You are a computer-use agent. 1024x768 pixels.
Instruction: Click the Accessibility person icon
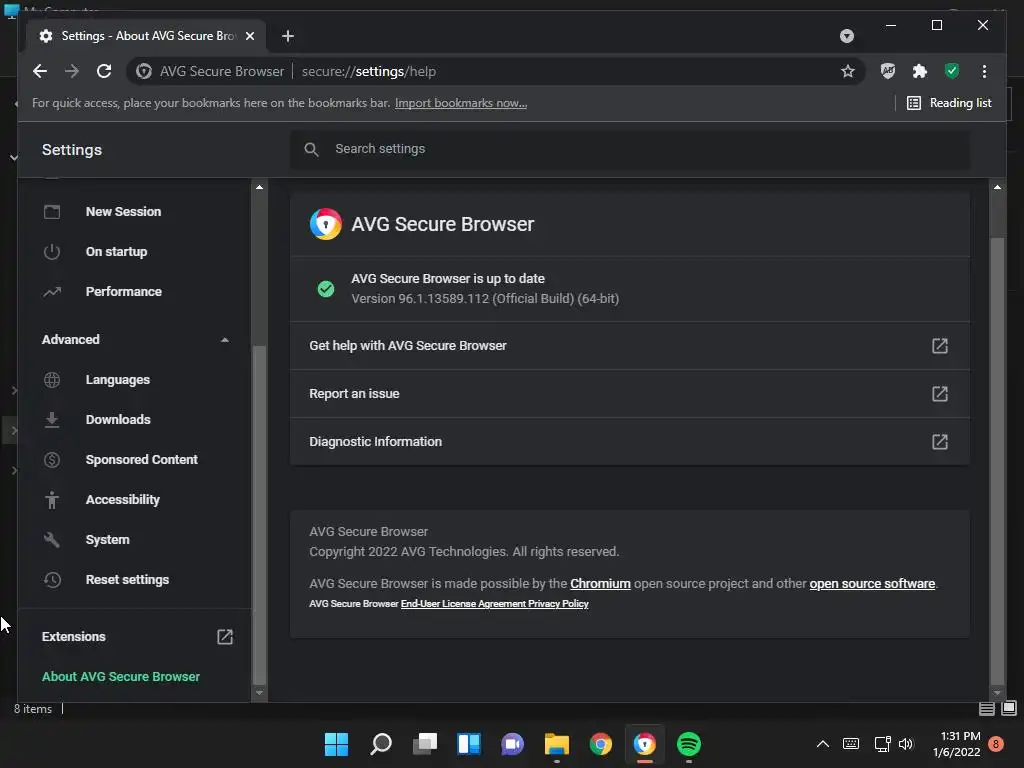52,500
